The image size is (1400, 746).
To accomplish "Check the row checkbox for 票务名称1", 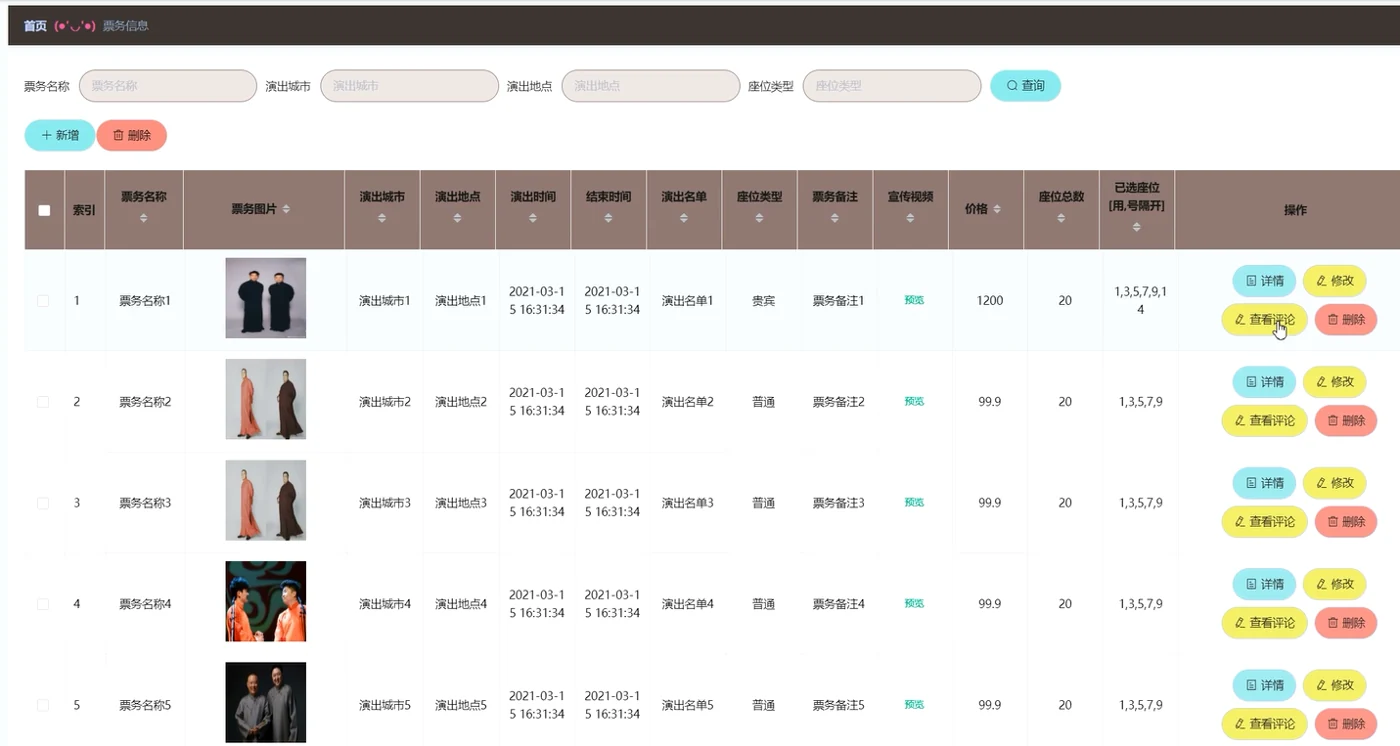I will (43, 301).
